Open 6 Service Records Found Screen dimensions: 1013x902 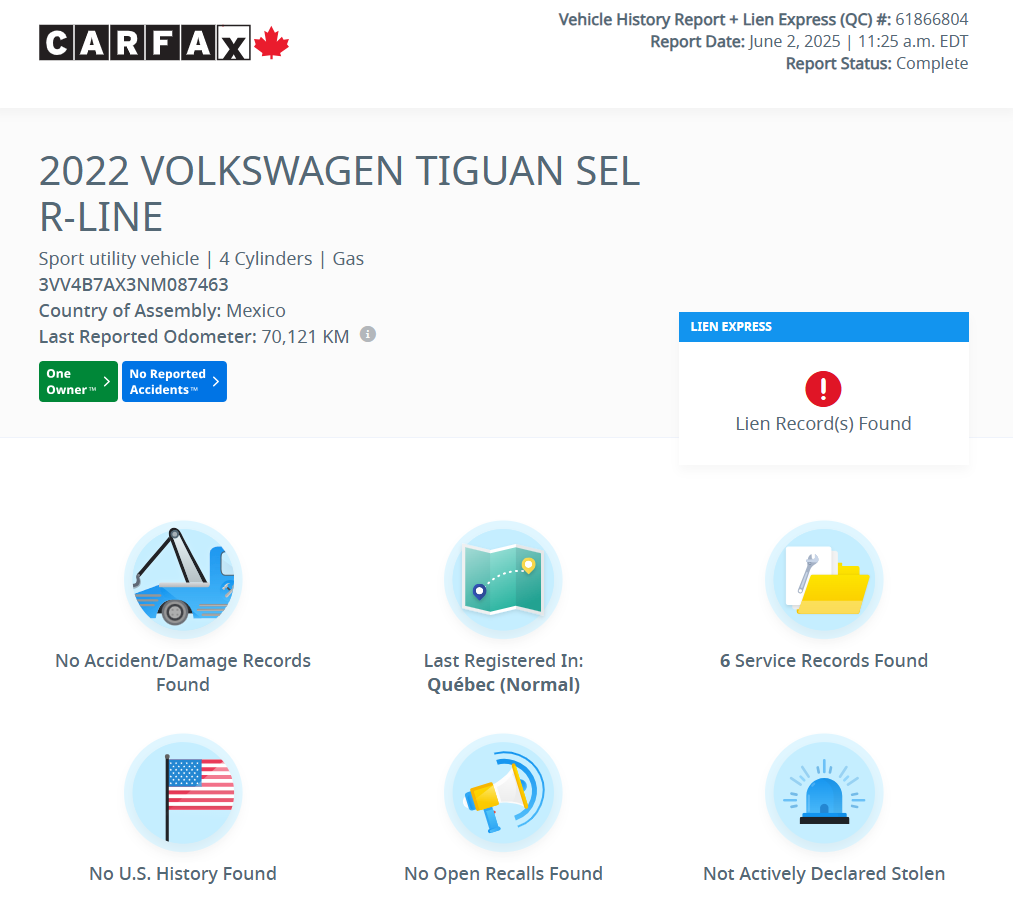coord(824,660)
